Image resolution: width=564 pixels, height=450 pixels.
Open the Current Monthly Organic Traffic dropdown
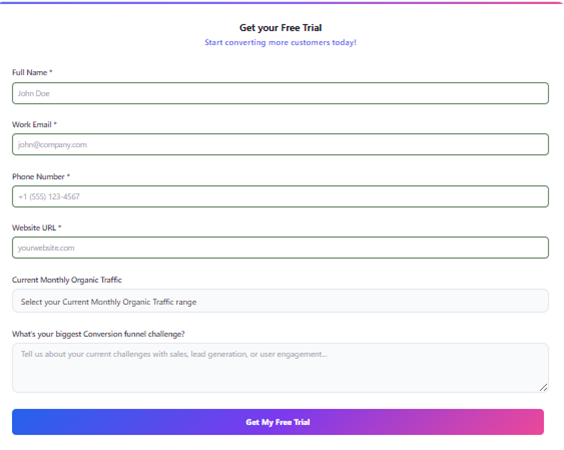coord(280,301)
